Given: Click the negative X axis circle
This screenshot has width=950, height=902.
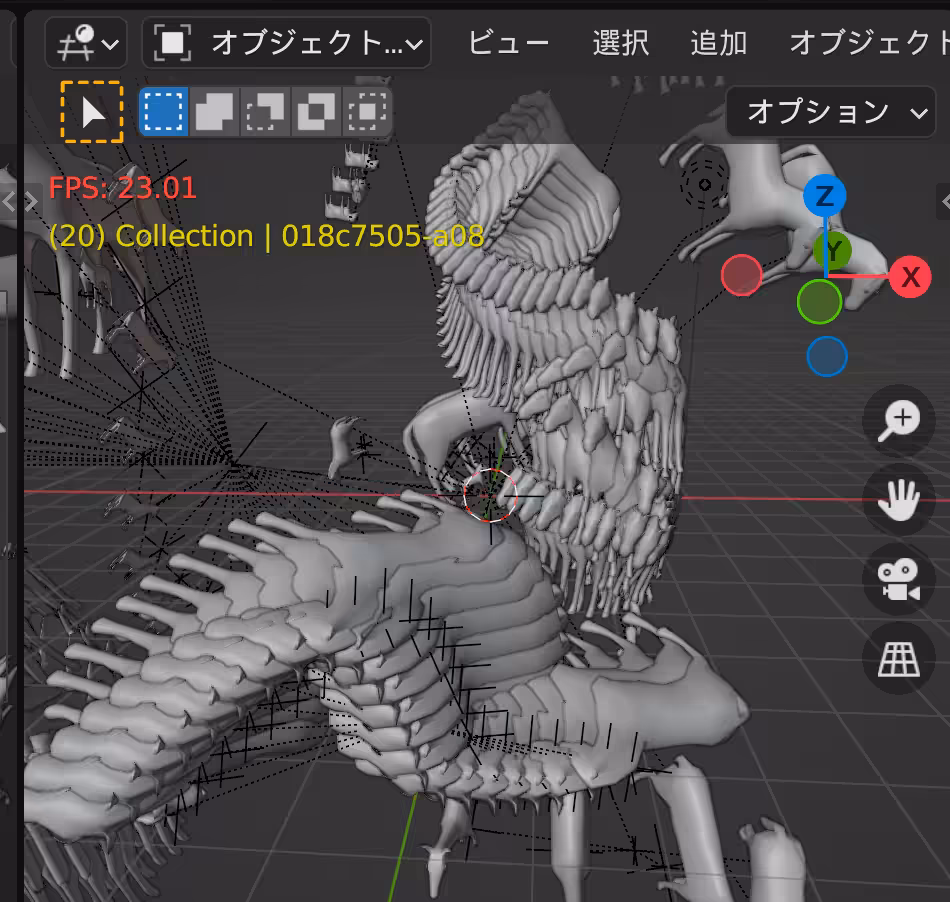Looking at the screenshot, I should pos(742,276).
